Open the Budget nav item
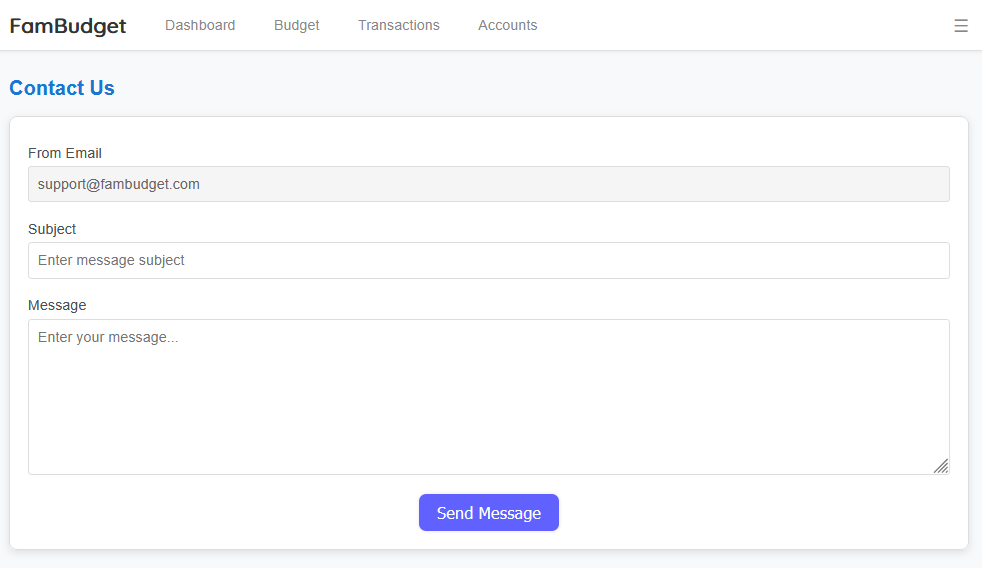Screen dimensions: 982x568 (x=297, y=26)
